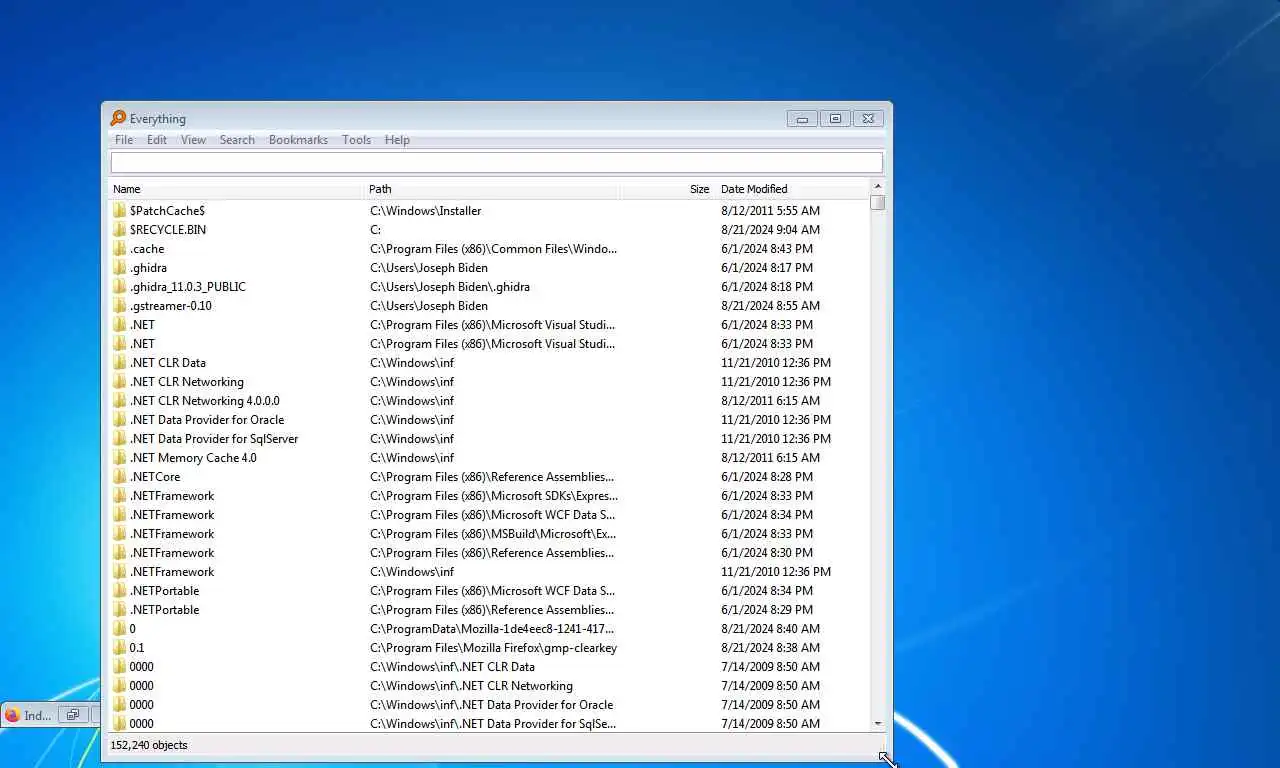The width and height of the screenshot is (1280, 768).
Task: Click path 'C:\Program Files\Mozilla Firefox\gmp-clearkey'
Action: click(493, 648)
